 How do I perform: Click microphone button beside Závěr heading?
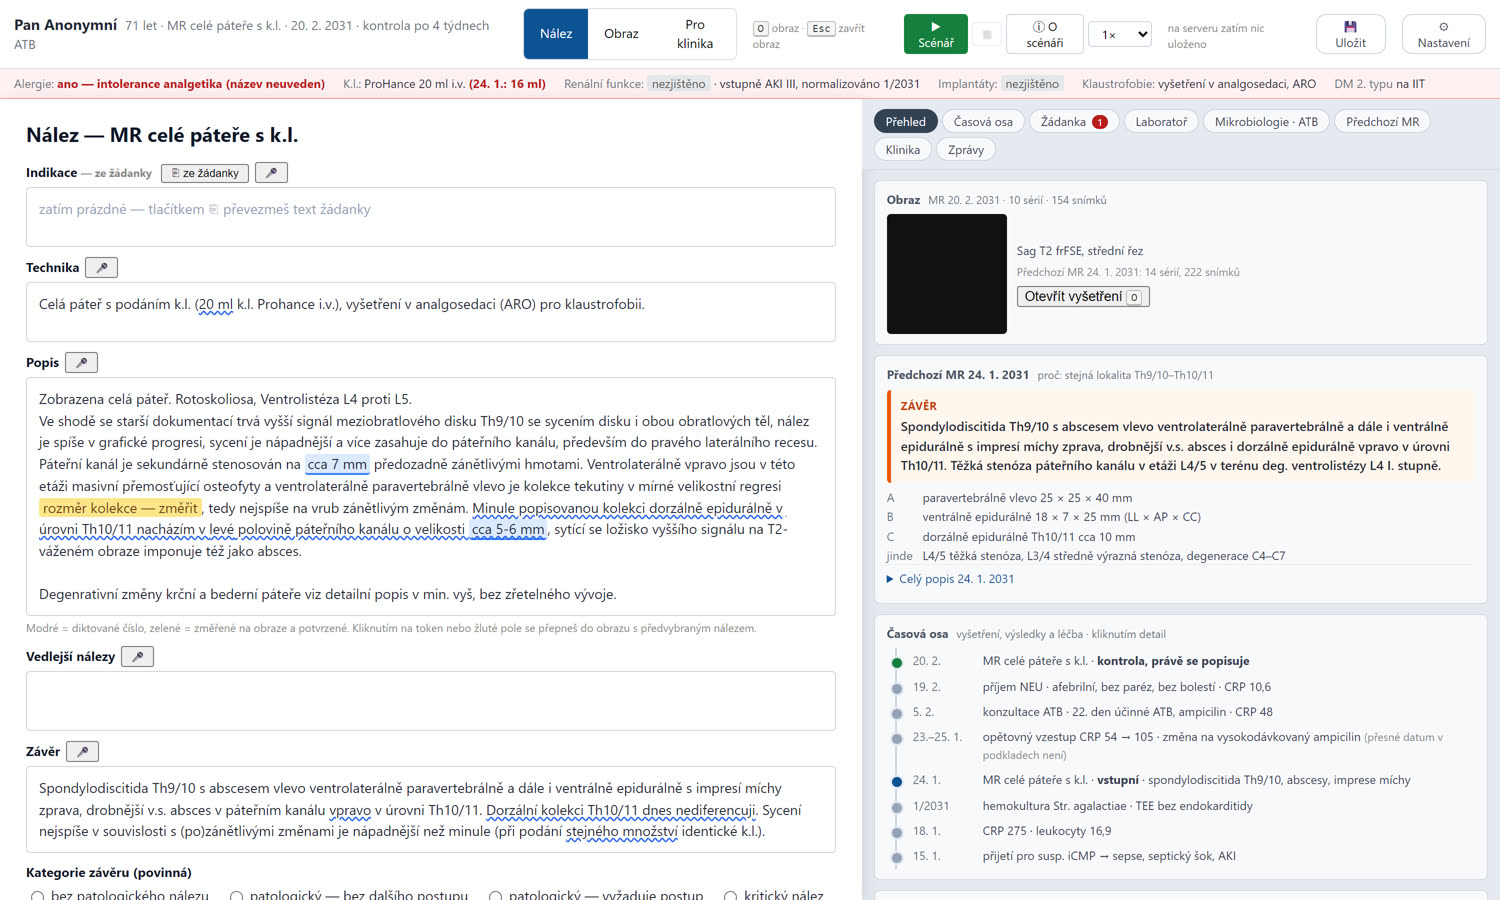(x=82, y=752)
